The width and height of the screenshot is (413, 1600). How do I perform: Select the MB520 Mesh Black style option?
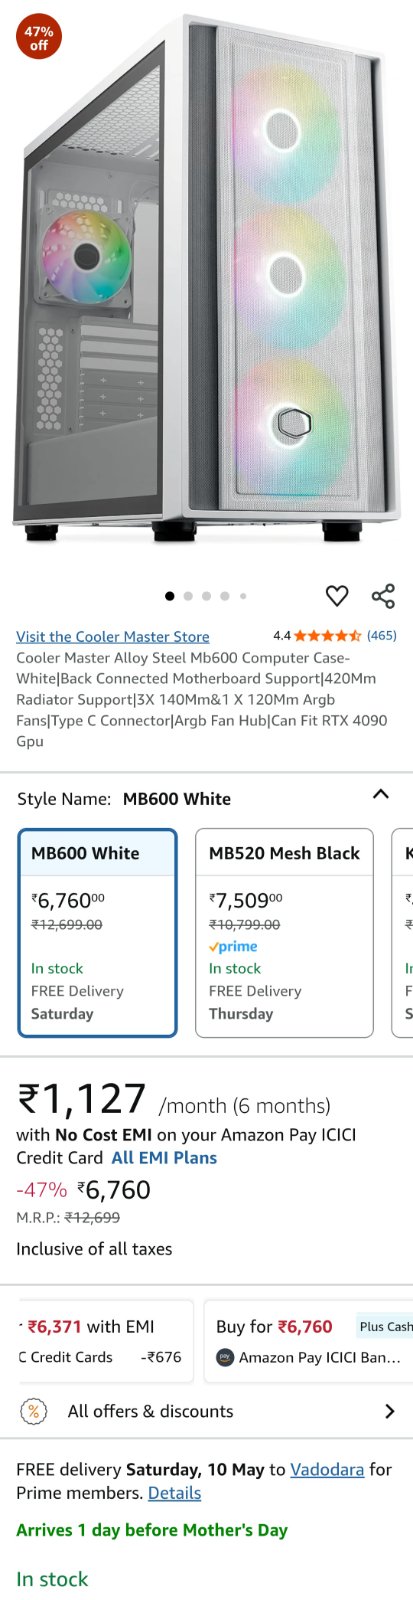[x=284, y=933]
